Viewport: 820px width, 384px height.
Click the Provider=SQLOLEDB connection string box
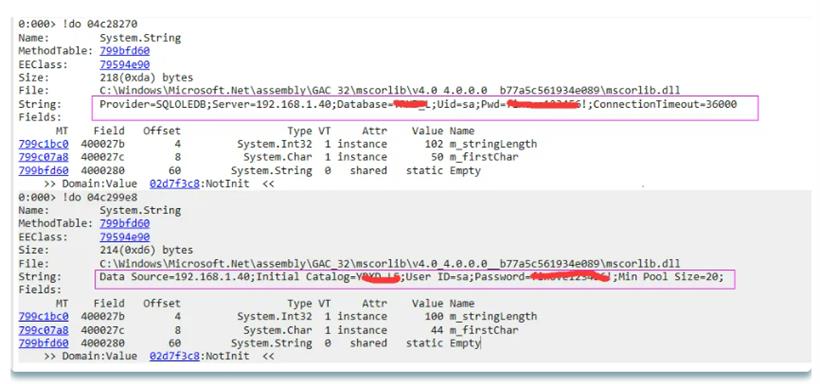tap(425, 108)
